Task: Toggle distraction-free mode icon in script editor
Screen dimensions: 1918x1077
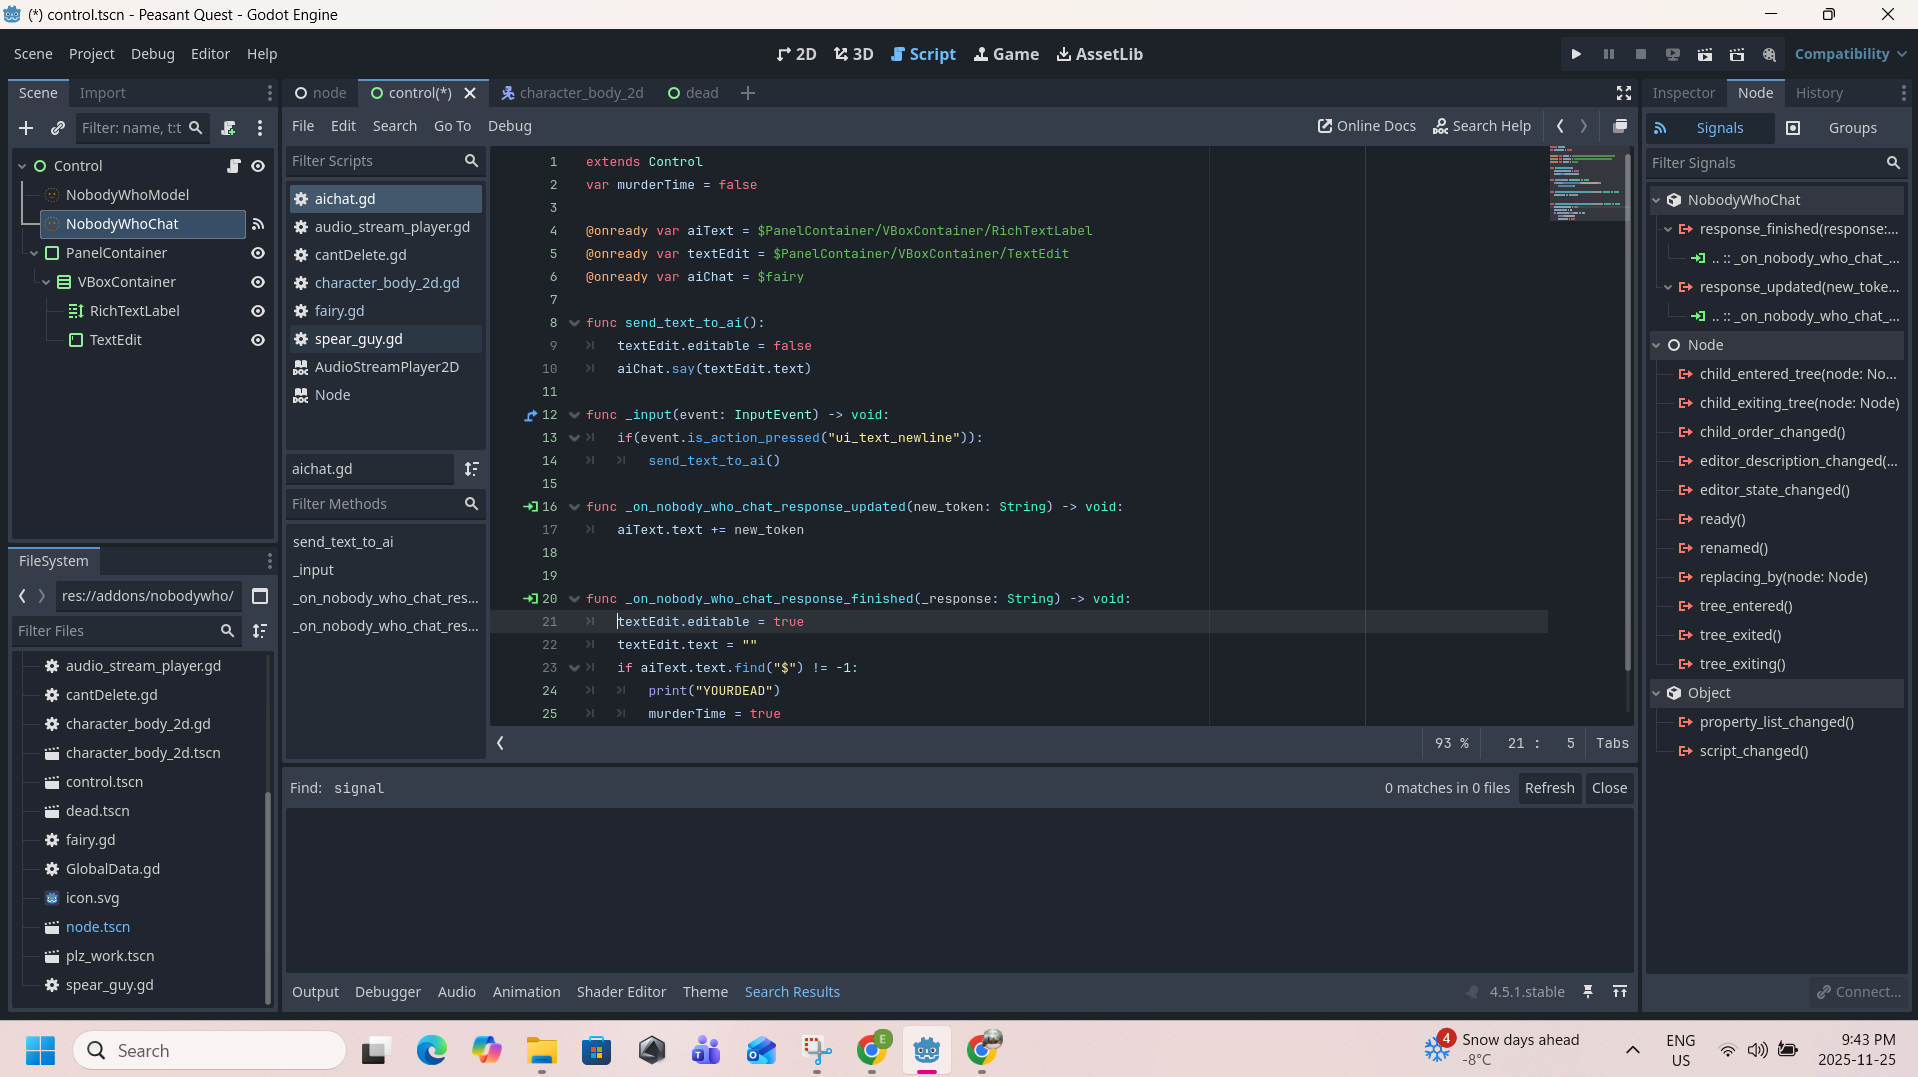Action: tap(1623, 93)
